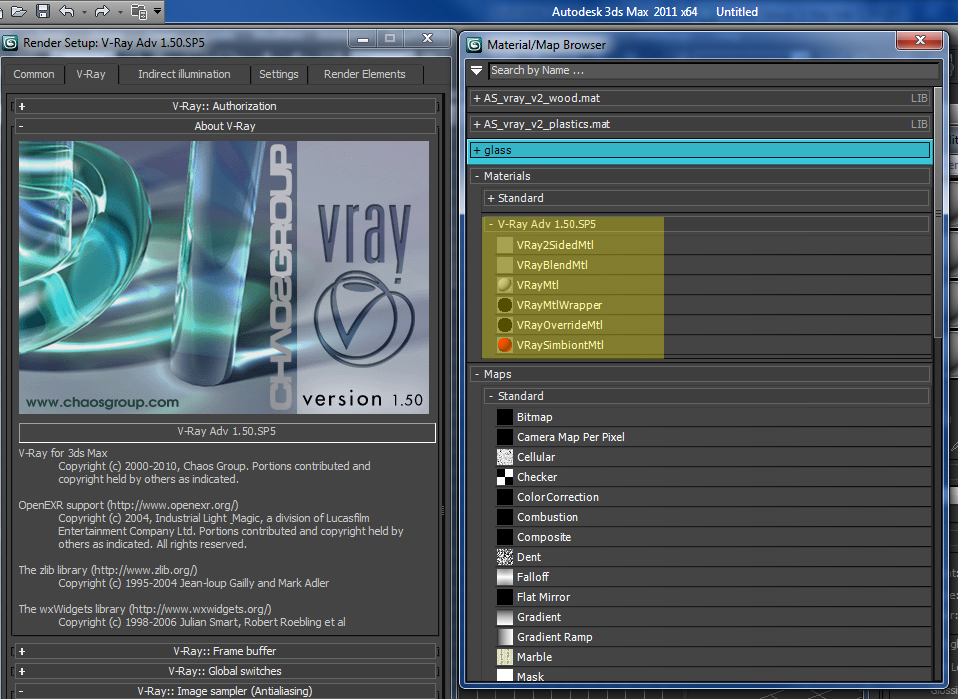Choose the Camera Map Per Pixel icon
The width and height of the screenshot is (958, 699).
505,437
